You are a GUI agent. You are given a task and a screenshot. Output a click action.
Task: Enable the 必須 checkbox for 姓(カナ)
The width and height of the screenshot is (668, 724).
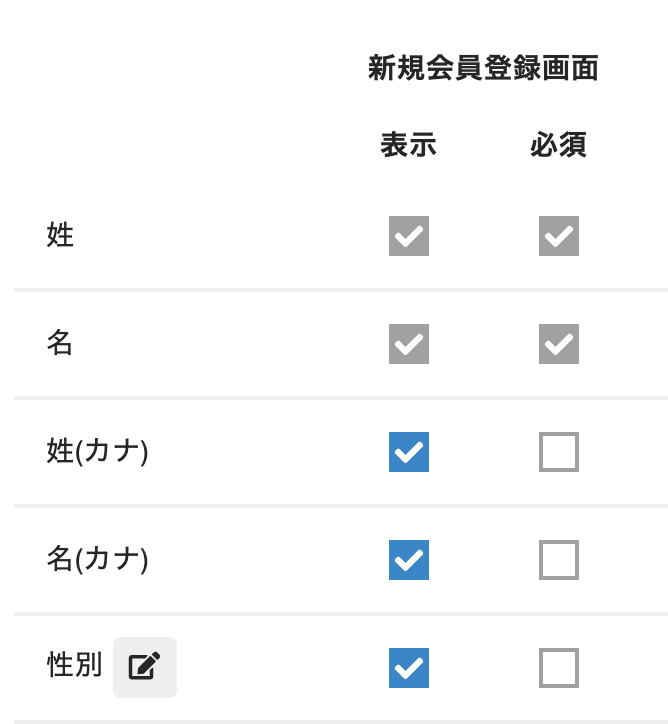(x=559, y=452)
